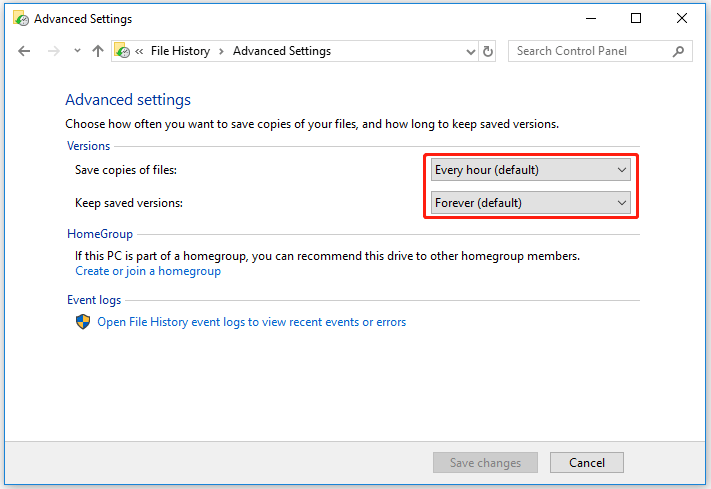711x489 pixels.
Task: Click Create or join a homegroup link
Action: pyautogui.click(x=148, y=271)
